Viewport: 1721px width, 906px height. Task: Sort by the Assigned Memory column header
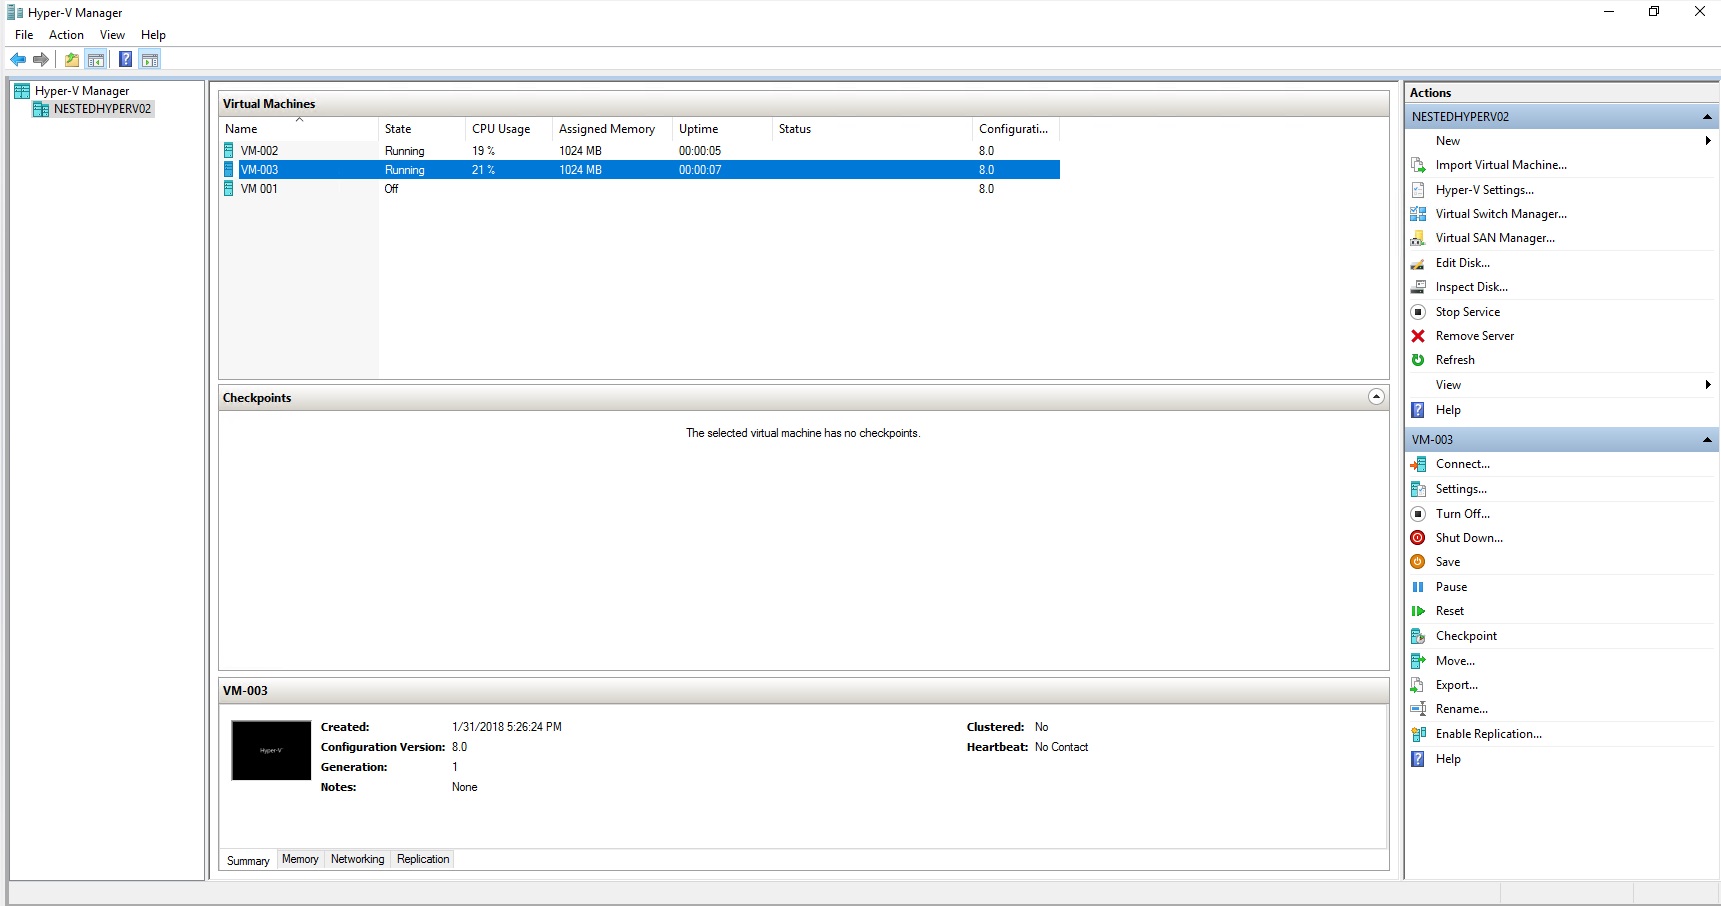pos(613,129)
